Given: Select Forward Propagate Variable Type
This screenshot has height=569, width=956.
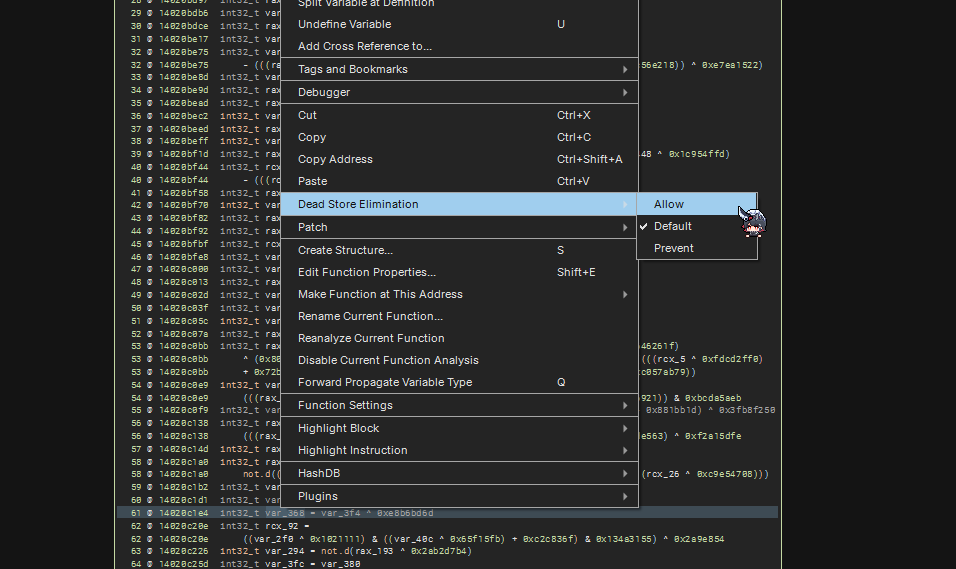Looking at the screenshot, I should (x=385, y=382).
